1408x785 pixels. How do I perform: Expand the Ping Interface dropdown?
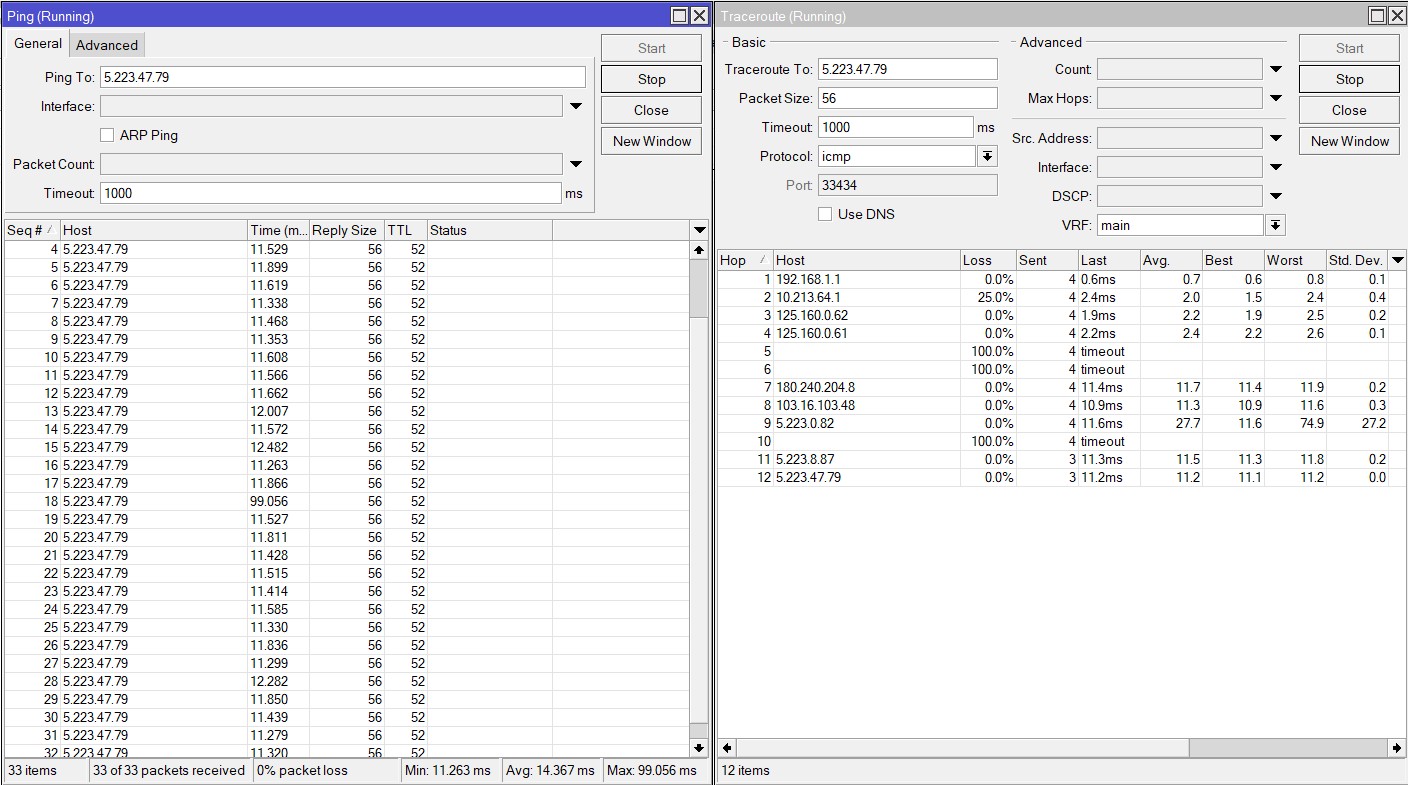pos(576,107)
